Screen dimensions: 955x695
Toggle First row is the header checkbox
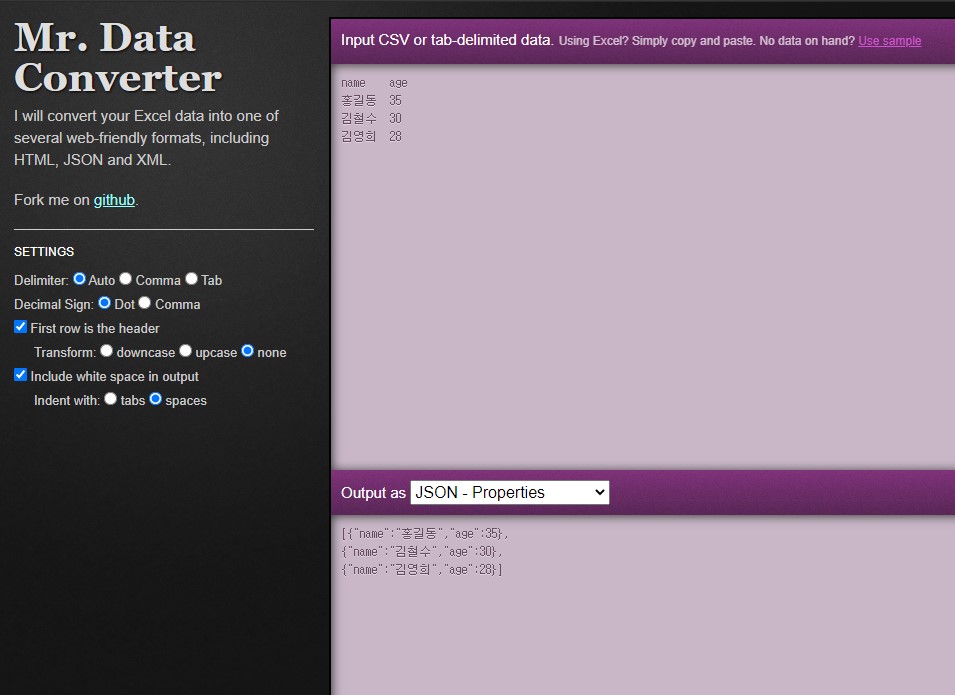click(21, 327)
